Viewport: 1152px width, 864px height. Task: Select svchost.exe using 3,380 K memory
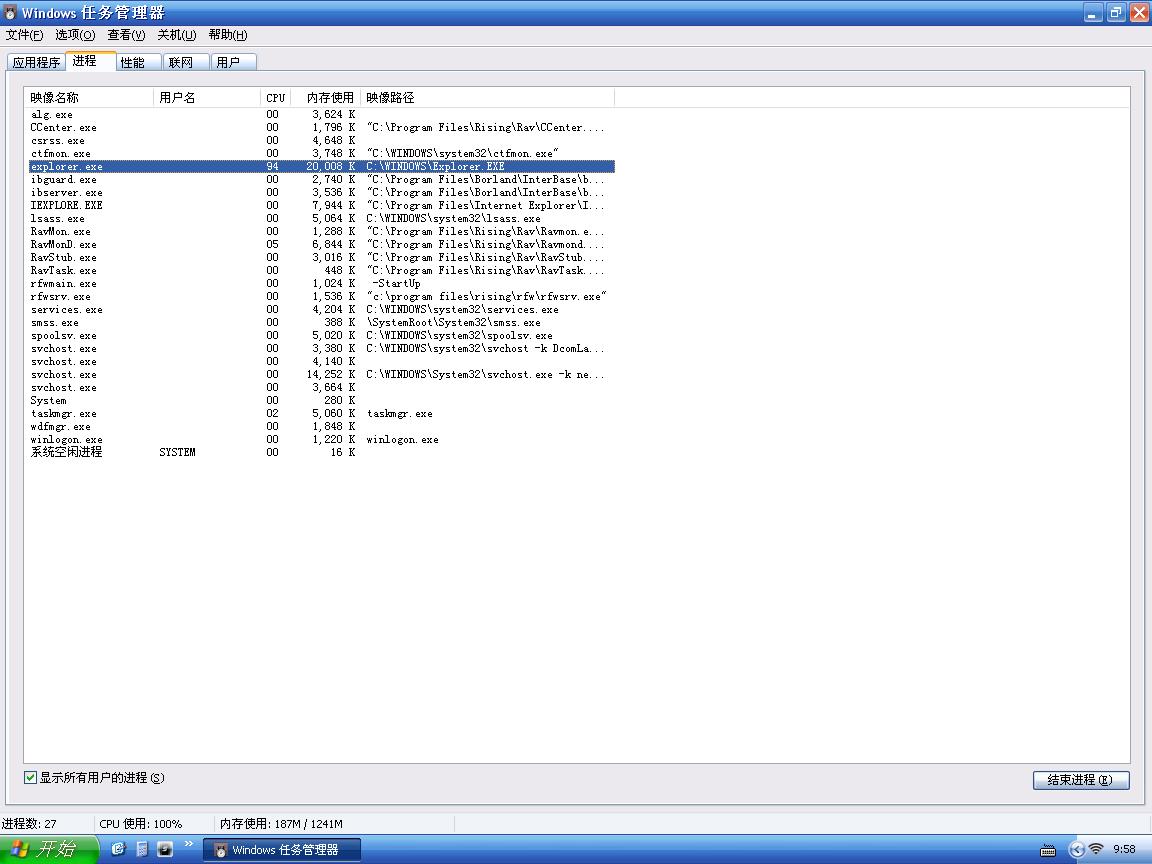tap(322, 348)
